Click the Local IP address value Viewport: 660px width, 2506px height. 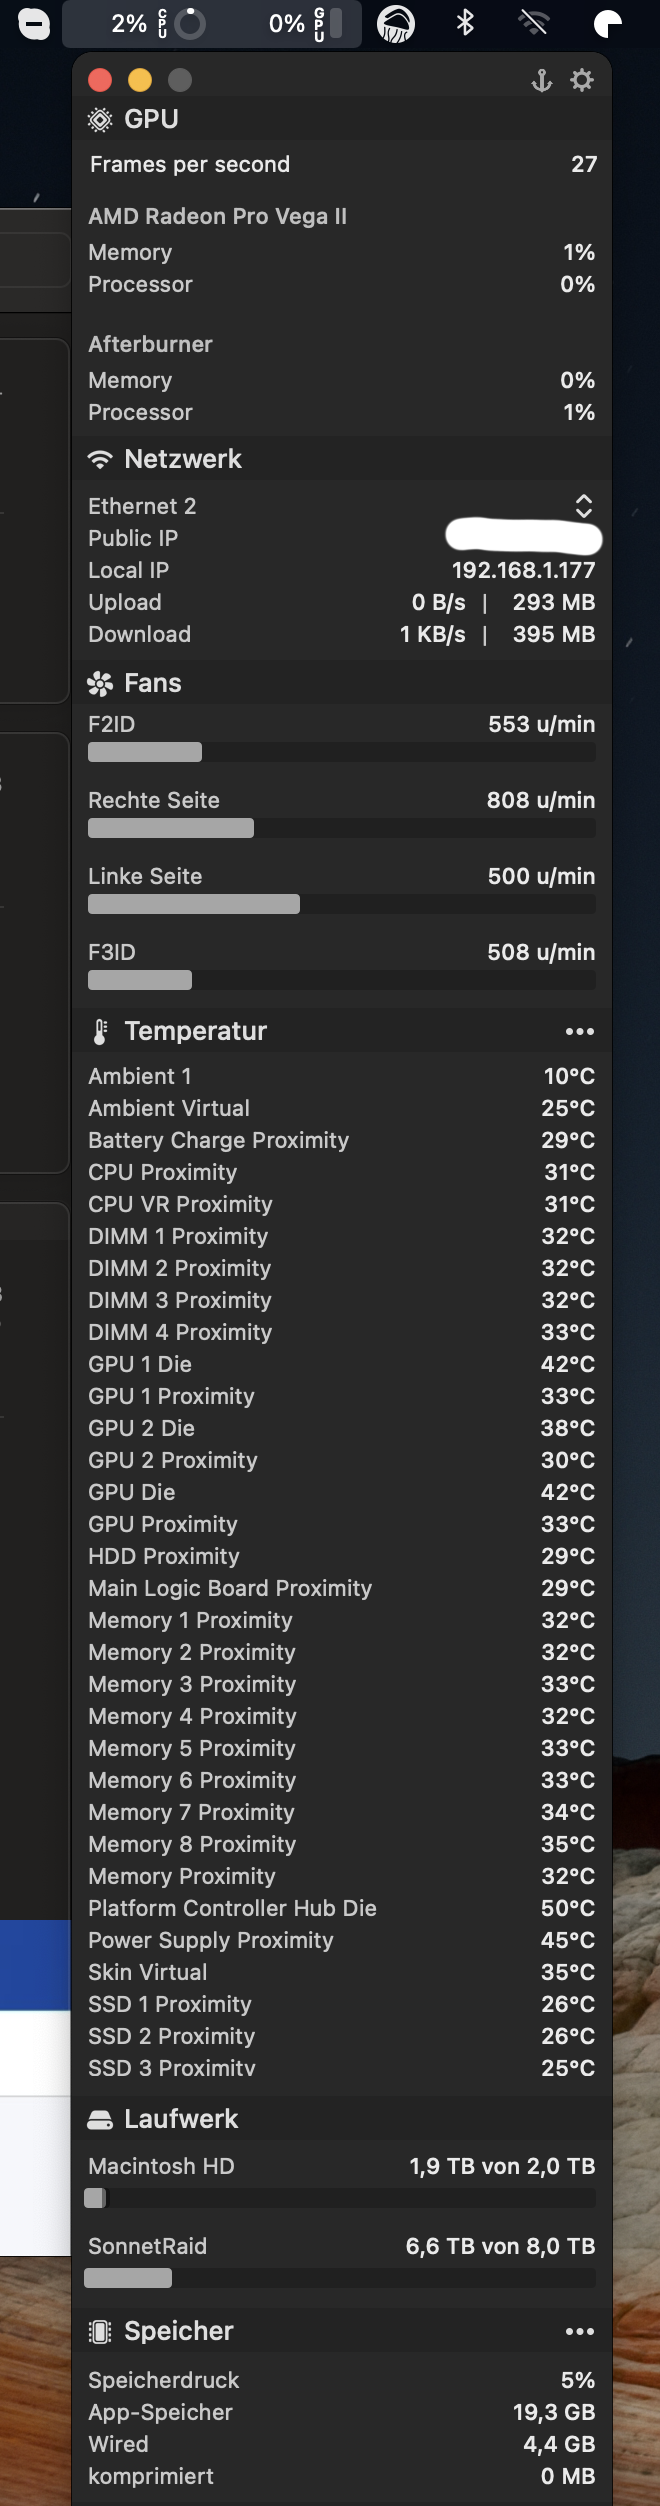[x=523, y=570]
